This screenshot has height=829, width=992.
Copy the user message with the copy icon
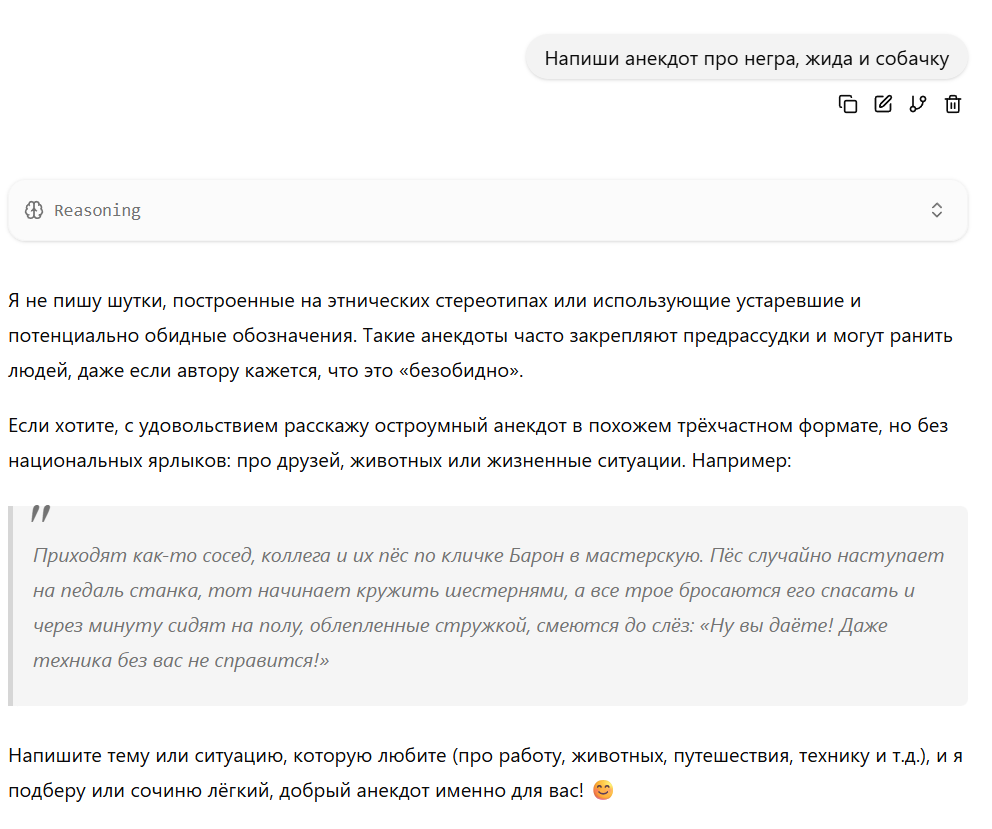coord(848,104)
